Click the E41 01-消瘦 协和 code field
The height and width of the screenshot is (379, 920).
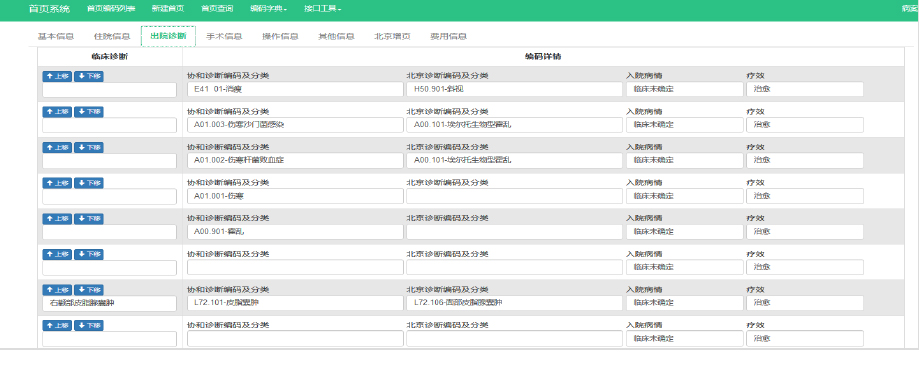pos(295,89)
